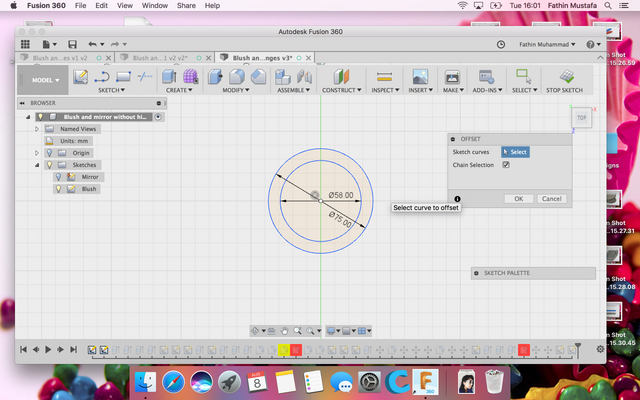Image resolution: width=640 pixels, height=400 pixels.
Task: Activate root component radio button
Action: tap(158, 117)
